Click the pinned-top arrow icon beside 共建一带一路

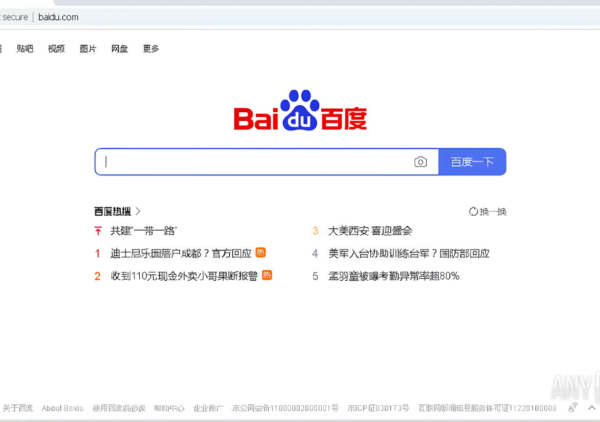pos(98,231)
